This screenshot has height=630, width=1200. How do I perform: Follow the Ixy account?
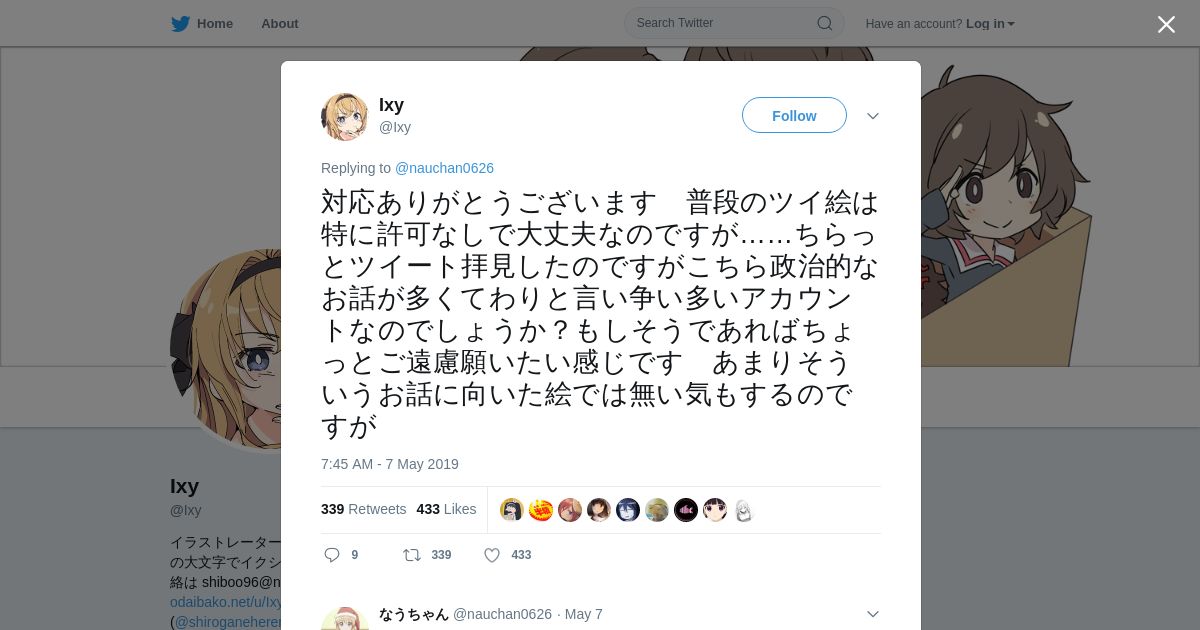click(794, 115)
